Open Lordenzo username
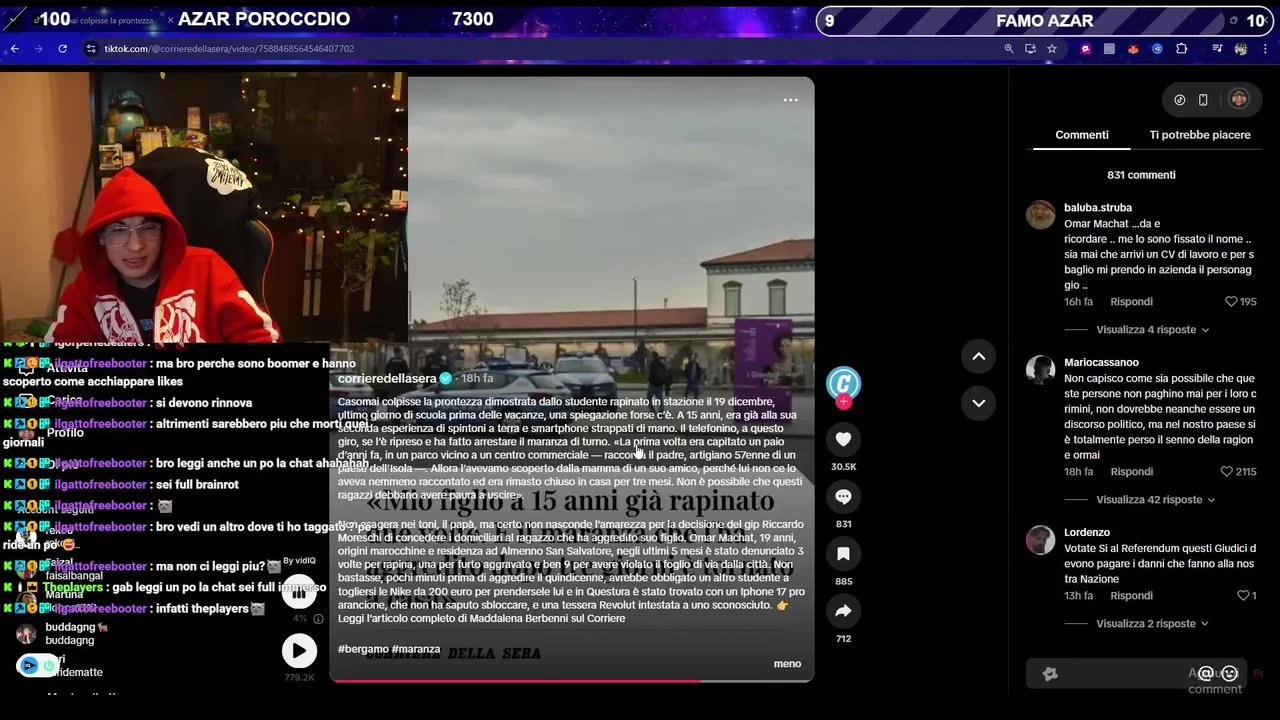 coord(1087,532)
